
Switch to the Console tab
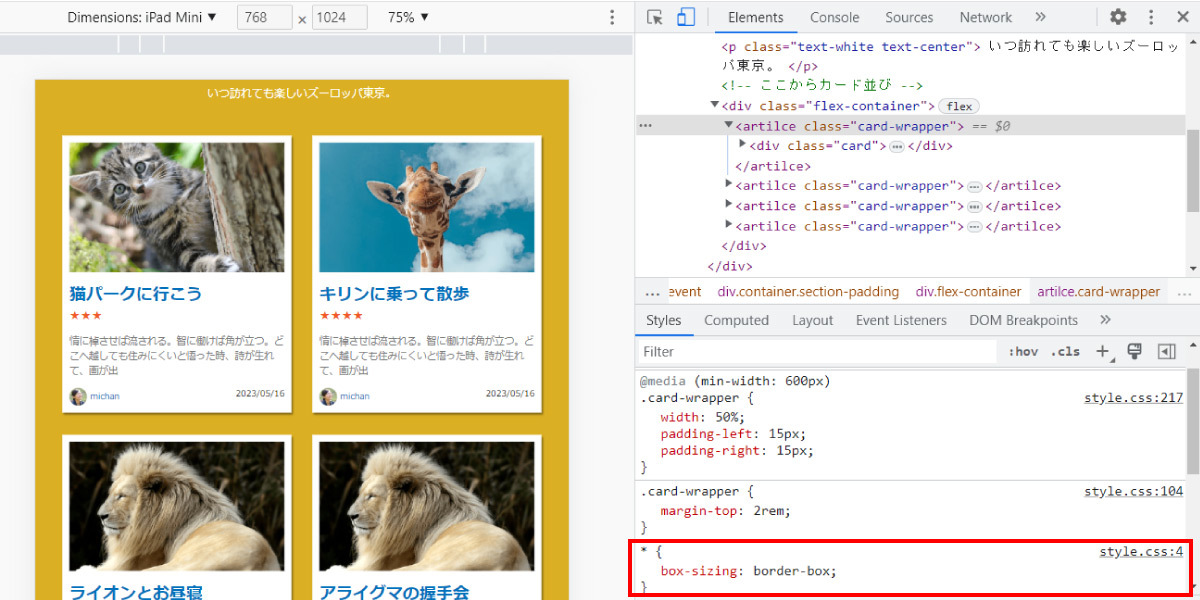point(834,17)
